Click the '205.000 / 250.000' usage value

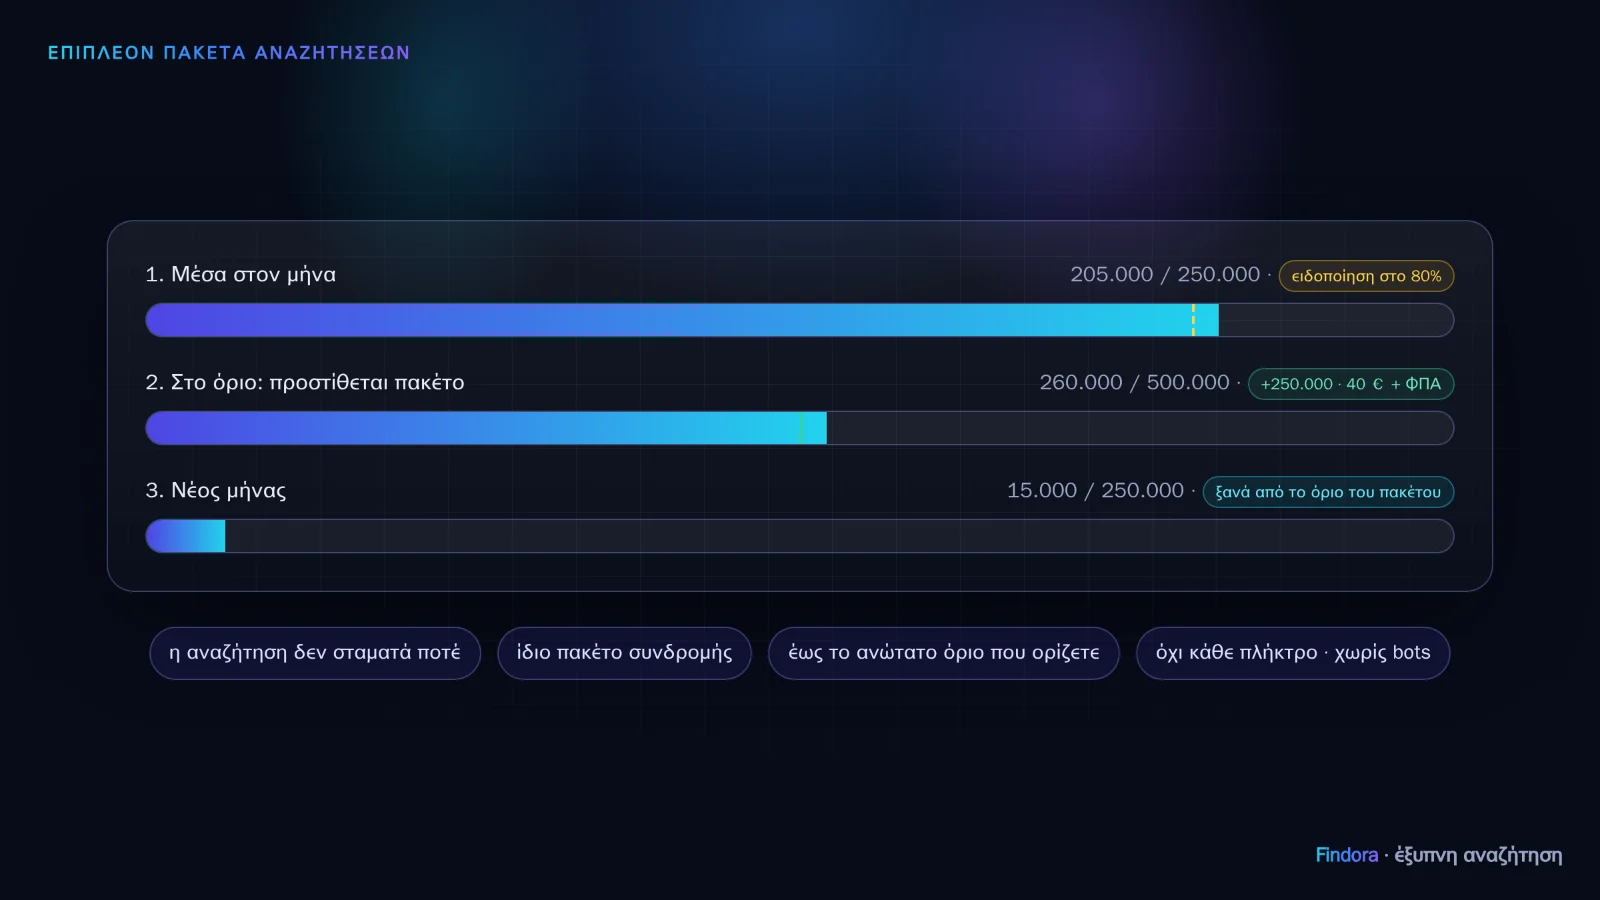coord(1165,274)
